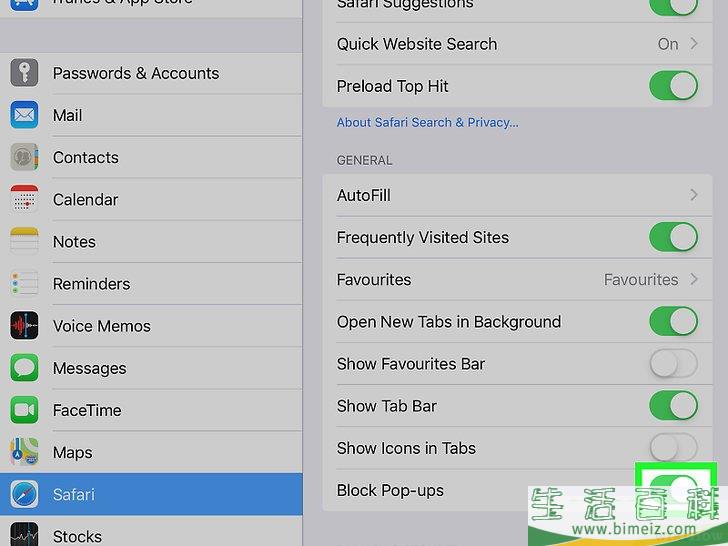Open Reminders settings entry
This screenshot has height=546, width=728.
151,284
